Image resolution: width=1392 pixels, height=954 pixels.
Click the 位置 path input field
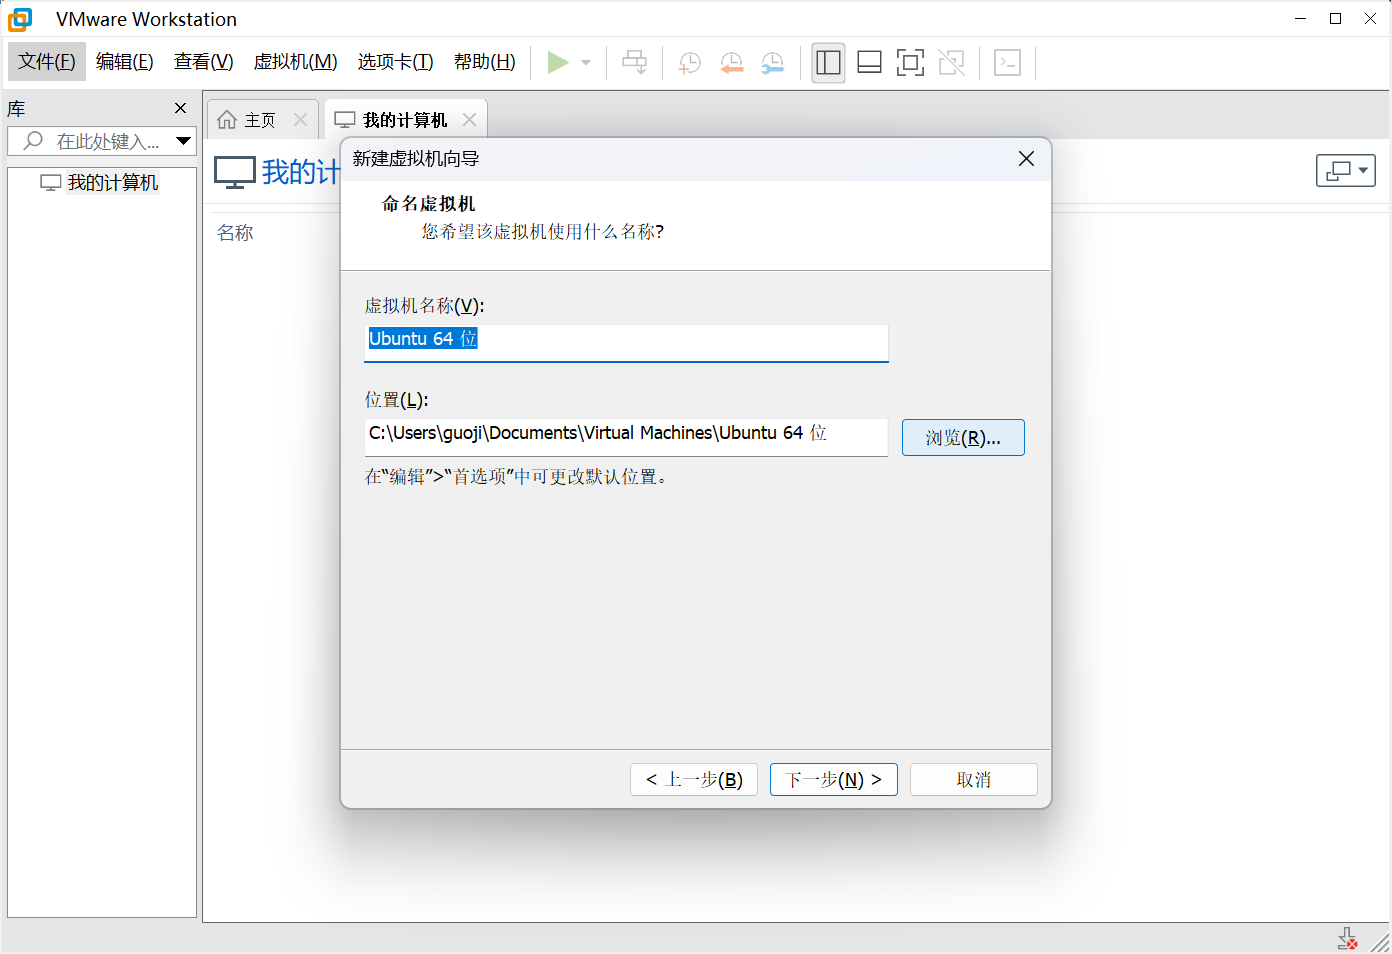click(x=626, y=437)
